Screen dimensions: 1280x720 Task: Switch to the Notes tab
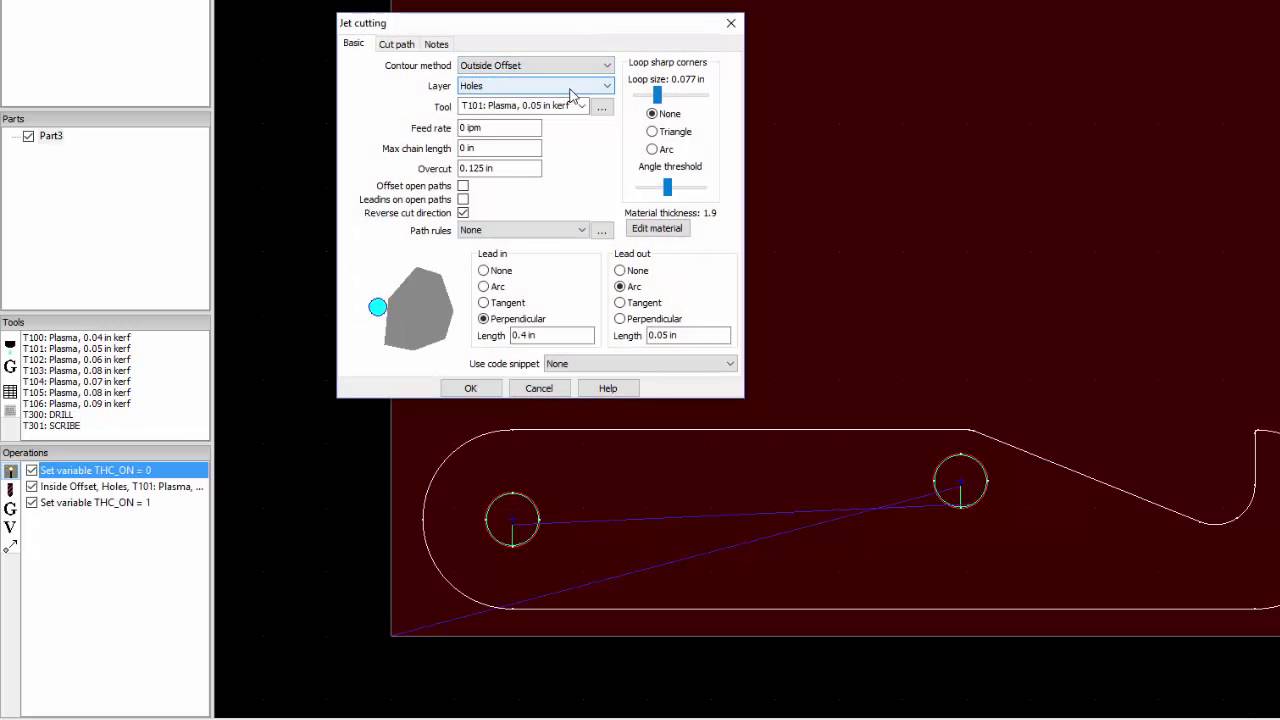436,44
